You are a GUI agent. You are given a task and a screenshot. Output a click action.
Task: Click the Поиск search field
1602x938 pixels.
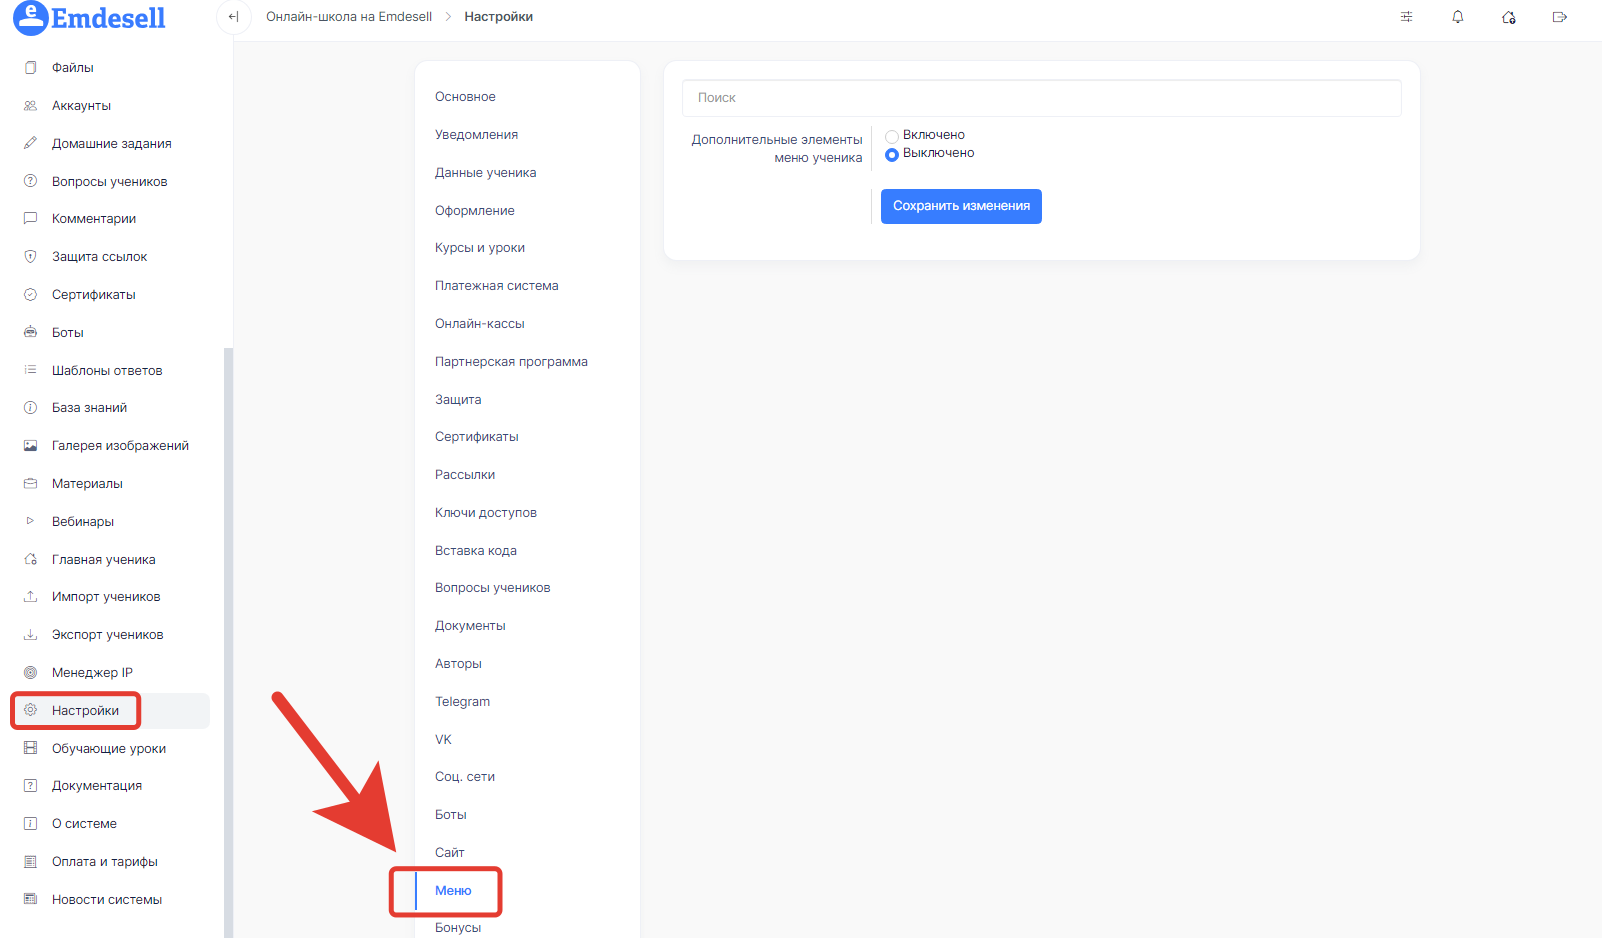pyautogui.click(x=1041, y=98)
